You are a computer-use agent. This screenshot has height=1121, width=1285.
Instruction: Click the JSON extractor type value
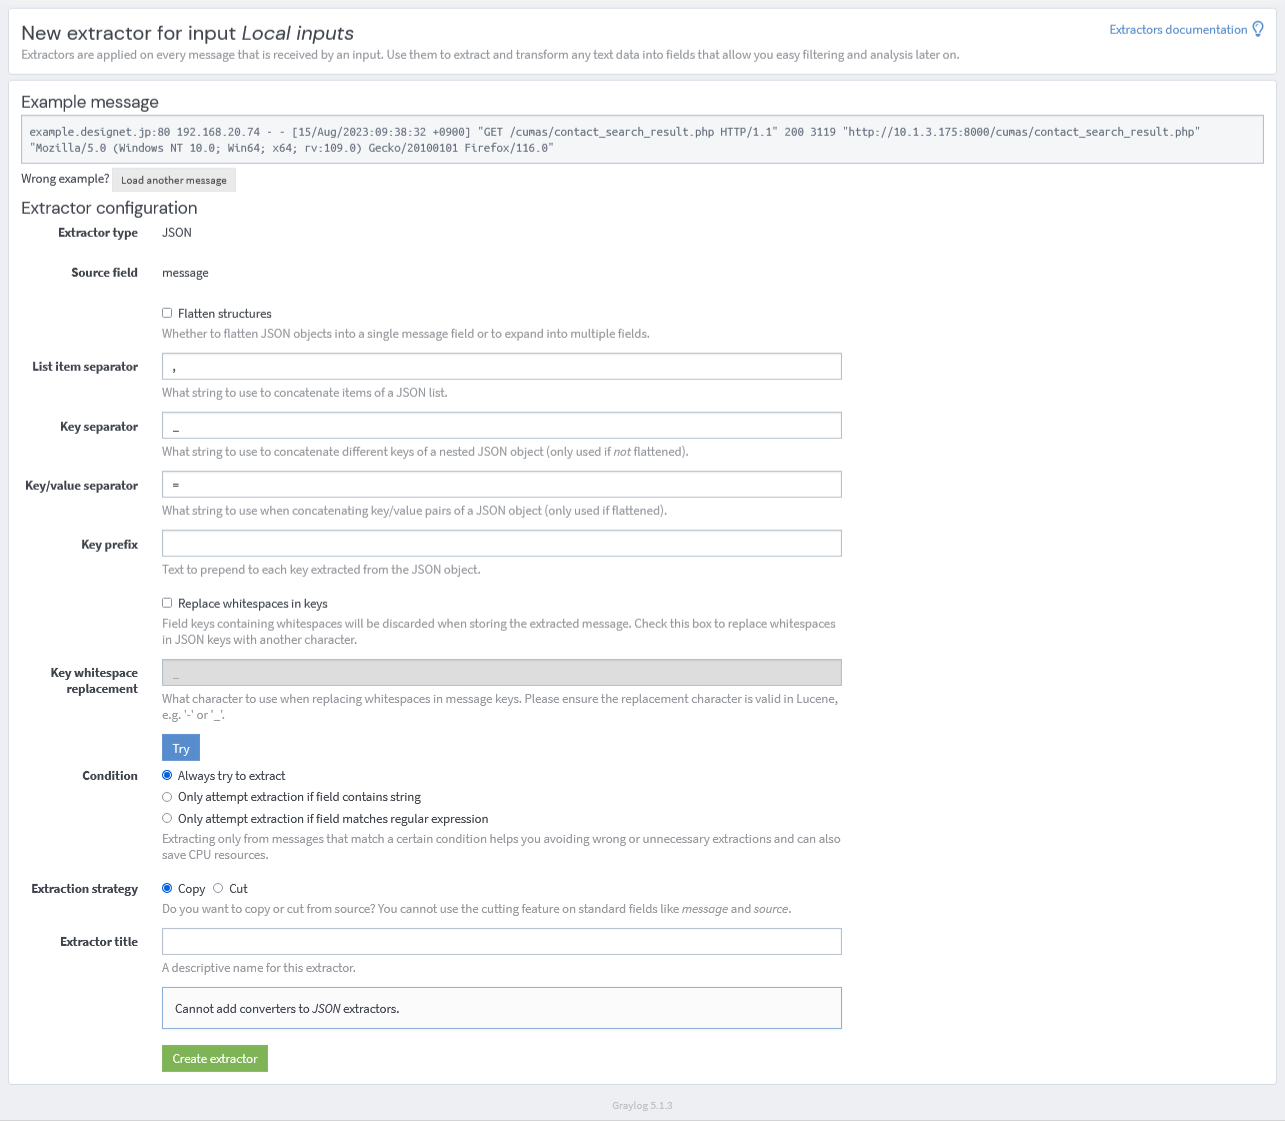177,233
